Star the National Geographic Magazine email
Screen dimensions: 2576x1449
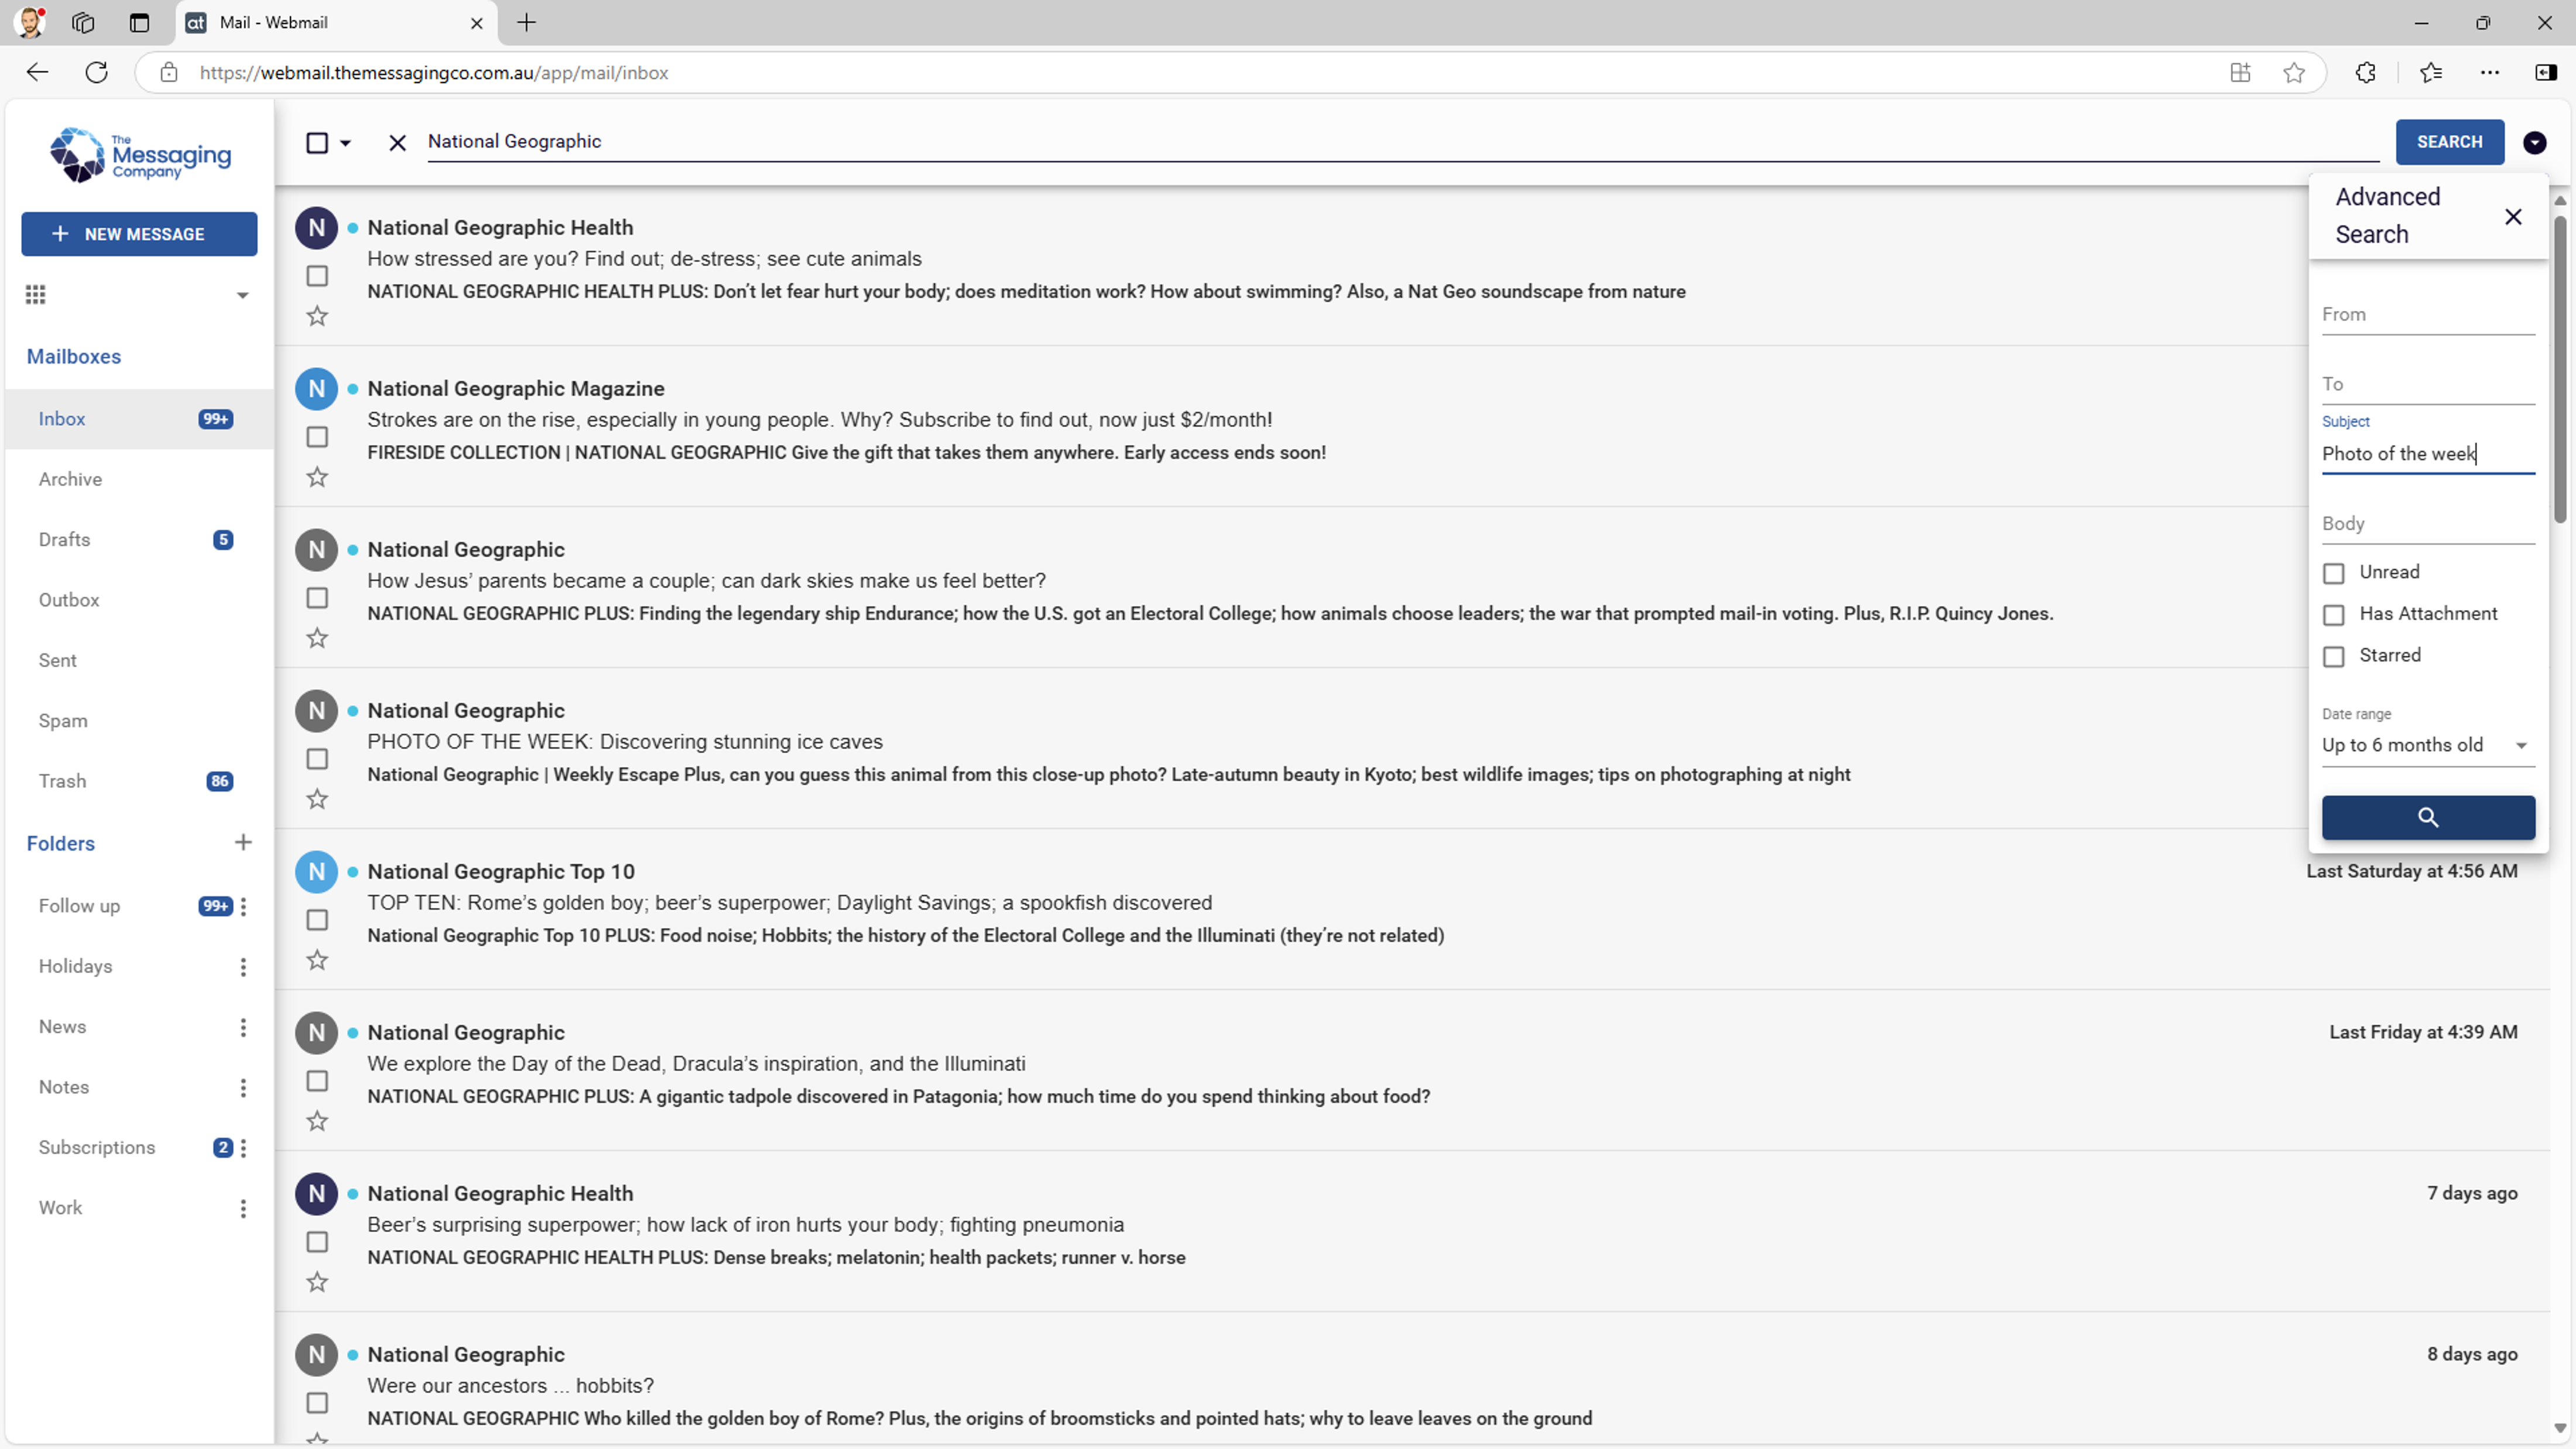pos(317,477)
